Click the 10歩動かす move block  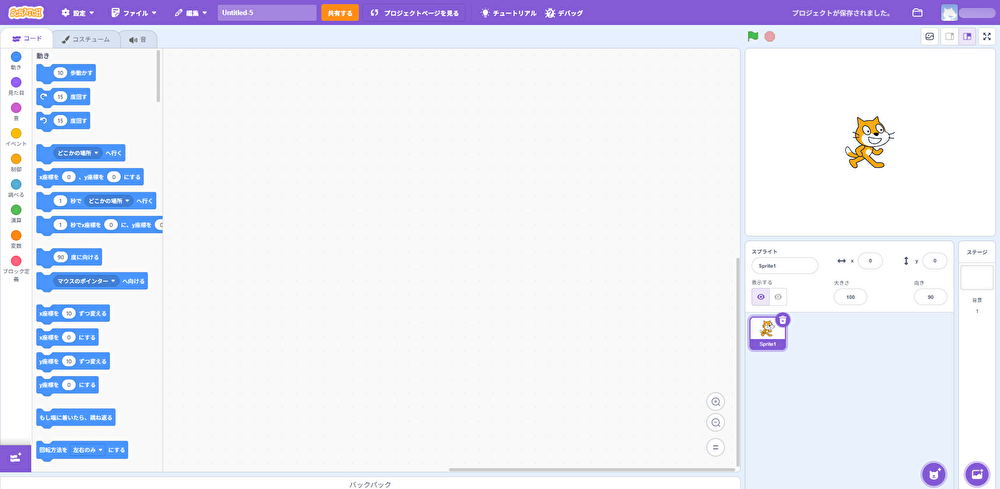66,73
